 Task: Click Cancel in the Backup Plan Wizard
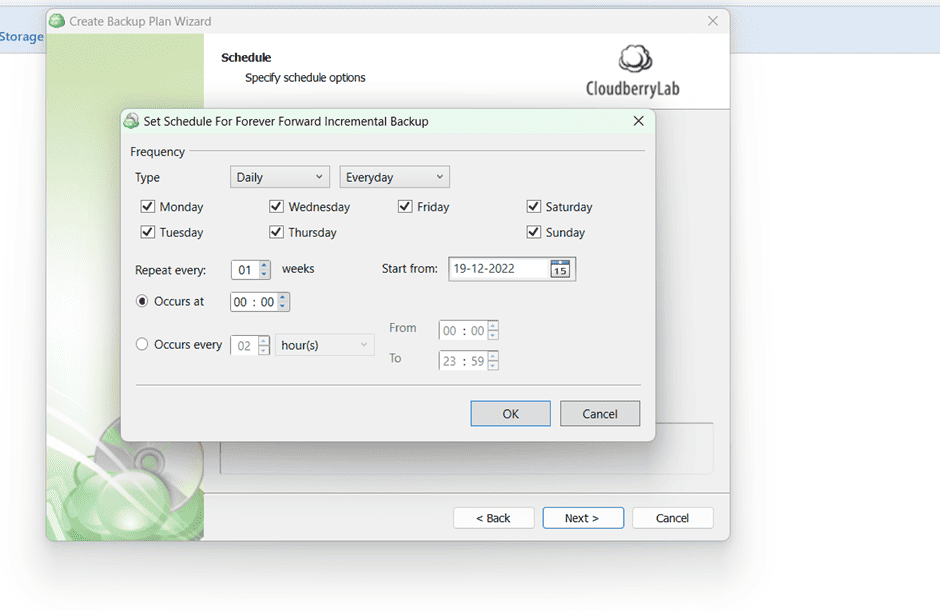672,518
